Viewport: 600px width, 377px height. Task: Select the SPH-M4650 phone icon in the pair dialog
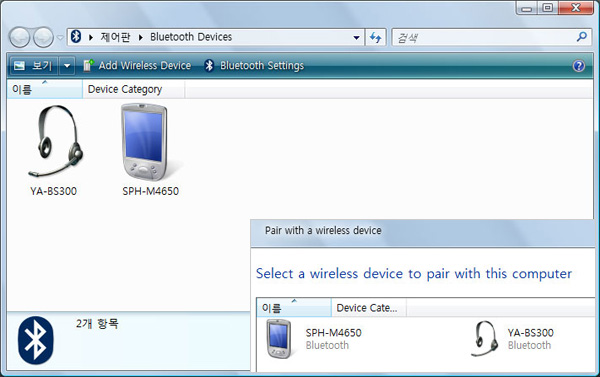click(x=279, y=339)
